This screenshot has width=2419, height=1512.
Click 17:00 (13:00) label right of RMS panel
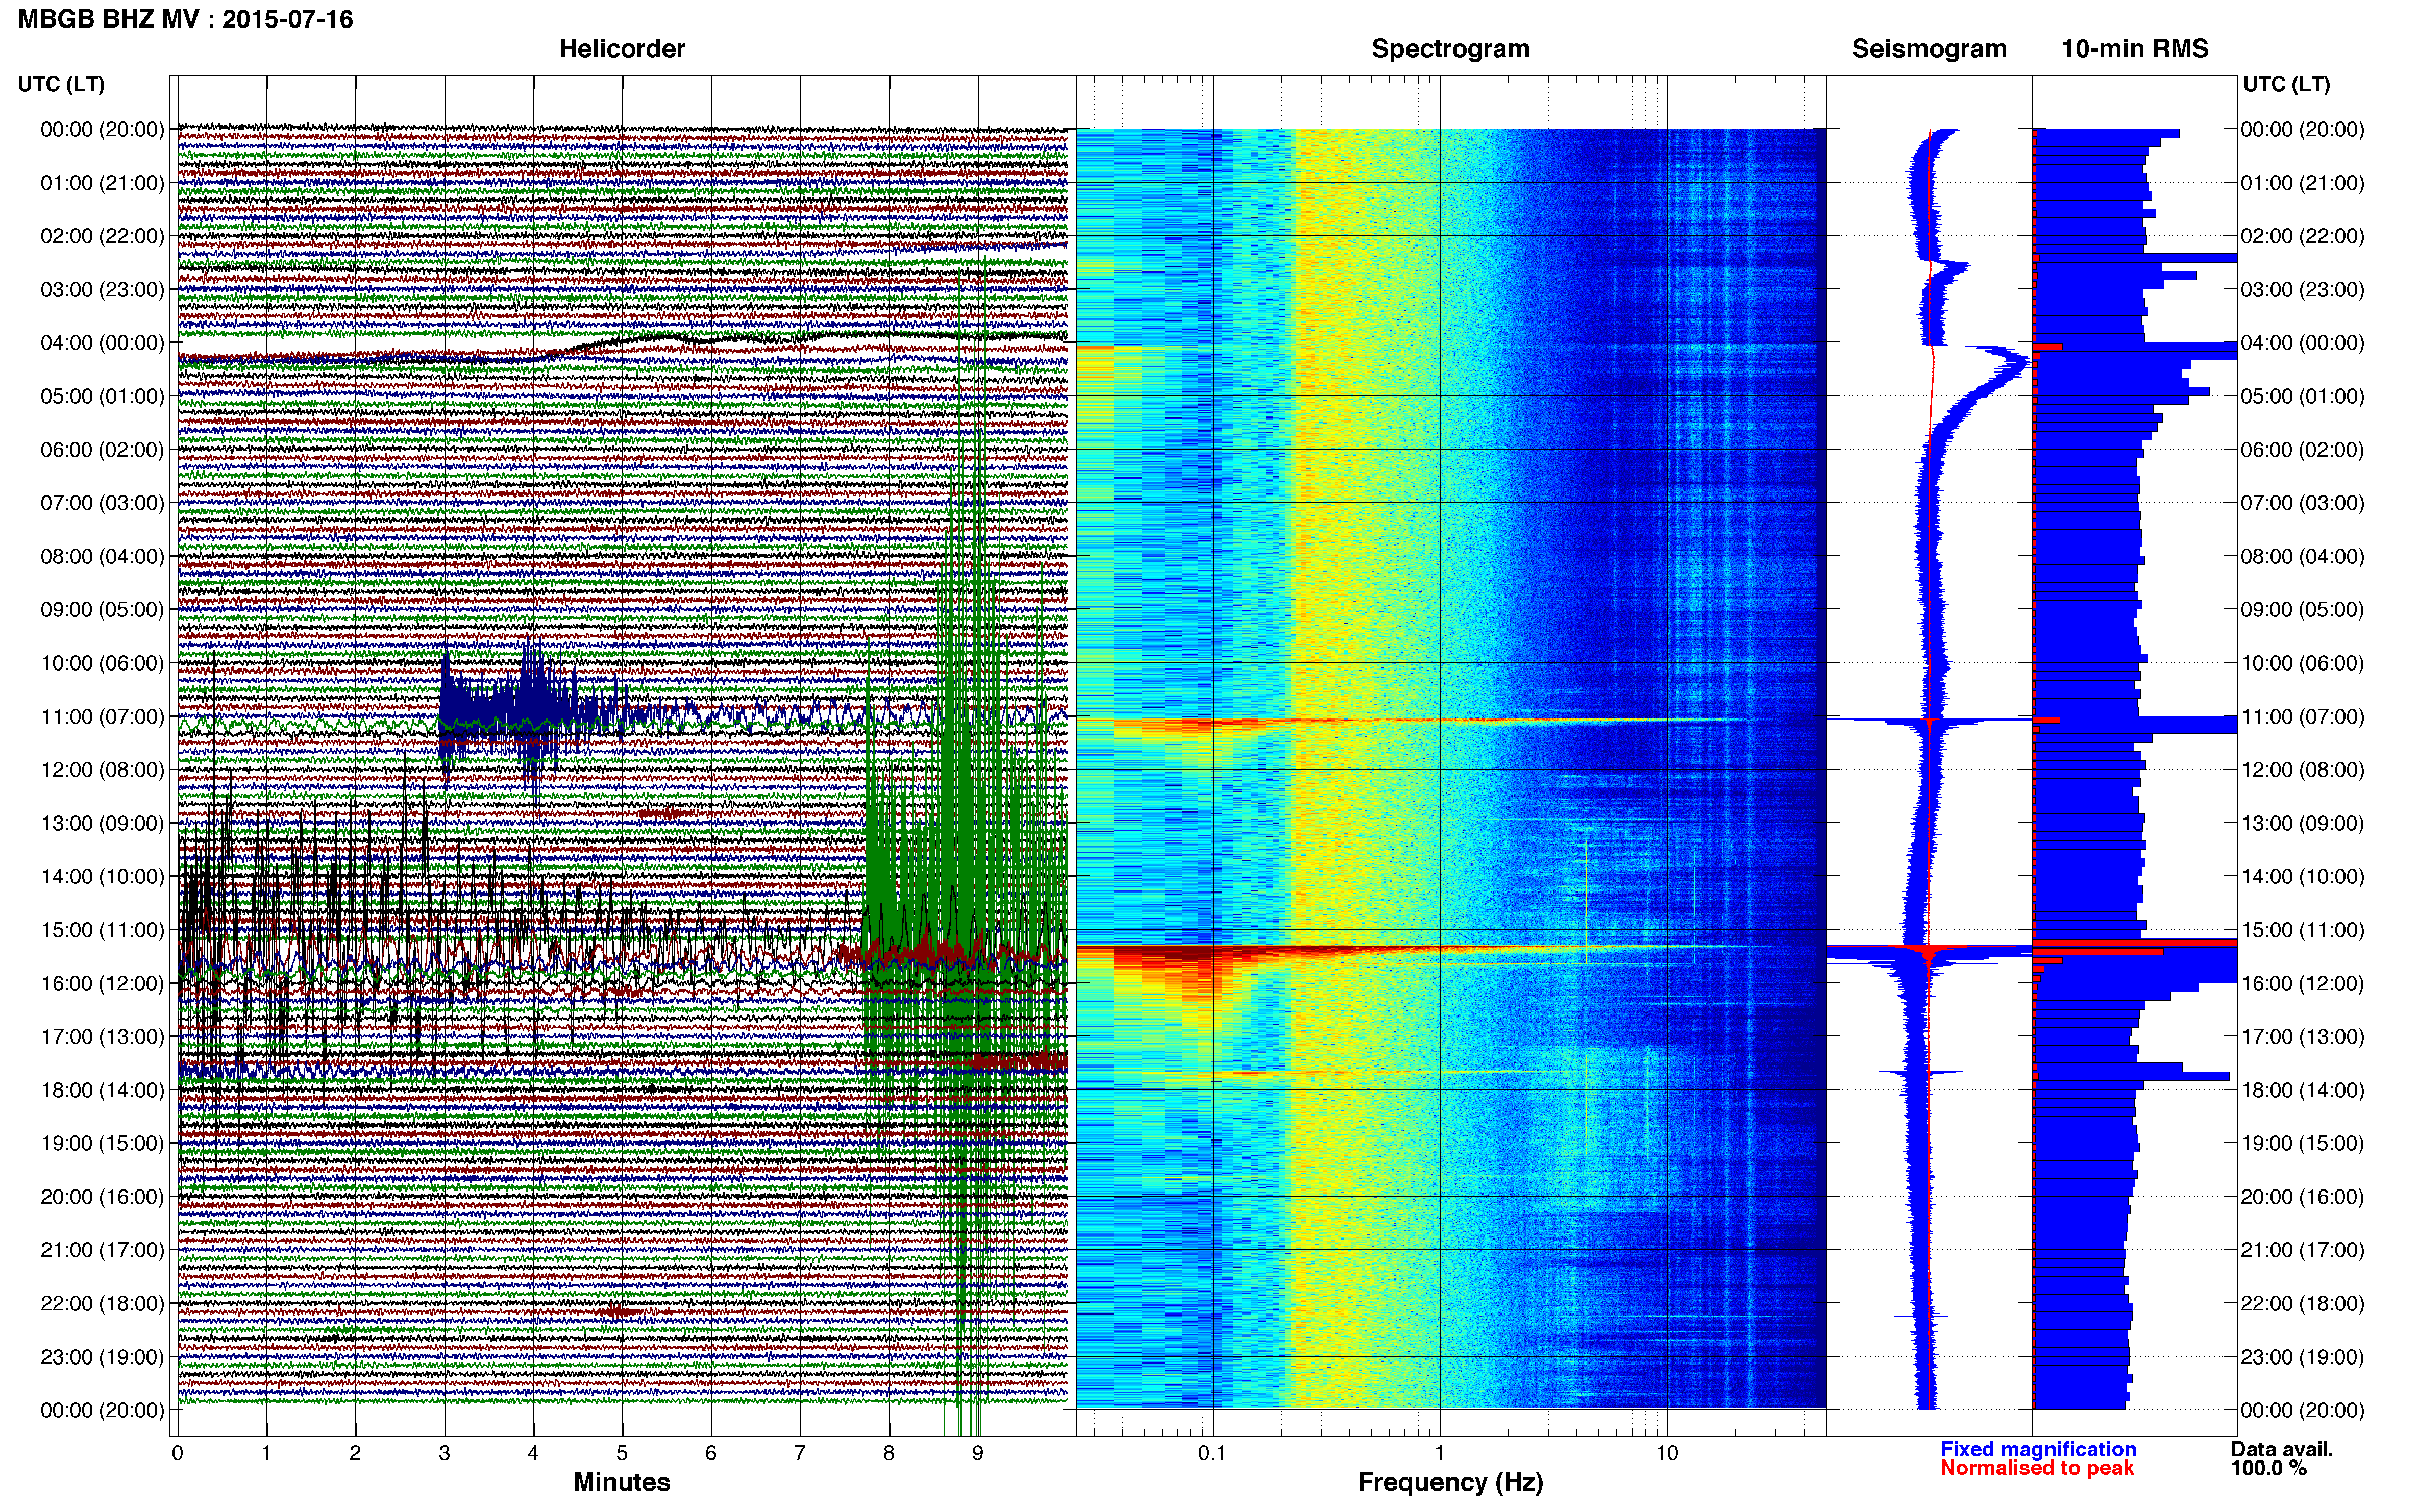[2302, 1037]
